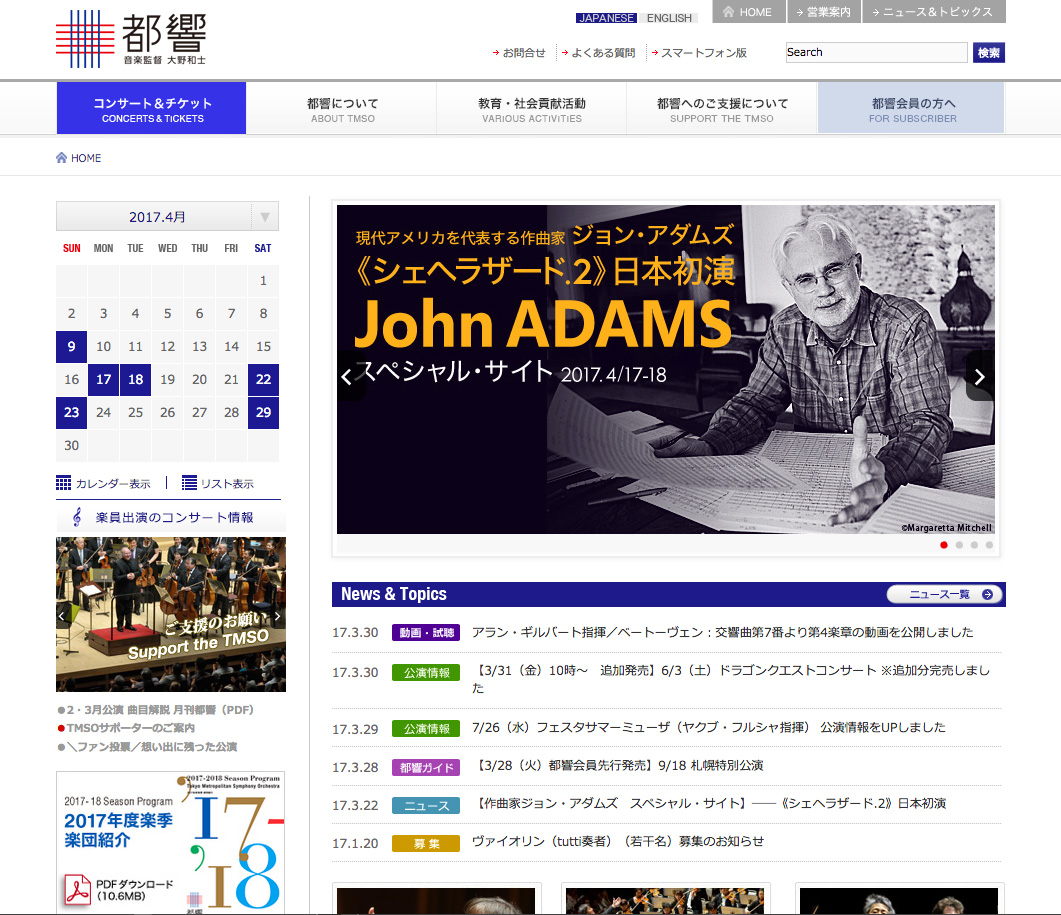
Task: Click the left arrow on the Support TMSO carousel
Action: [63, 617]
